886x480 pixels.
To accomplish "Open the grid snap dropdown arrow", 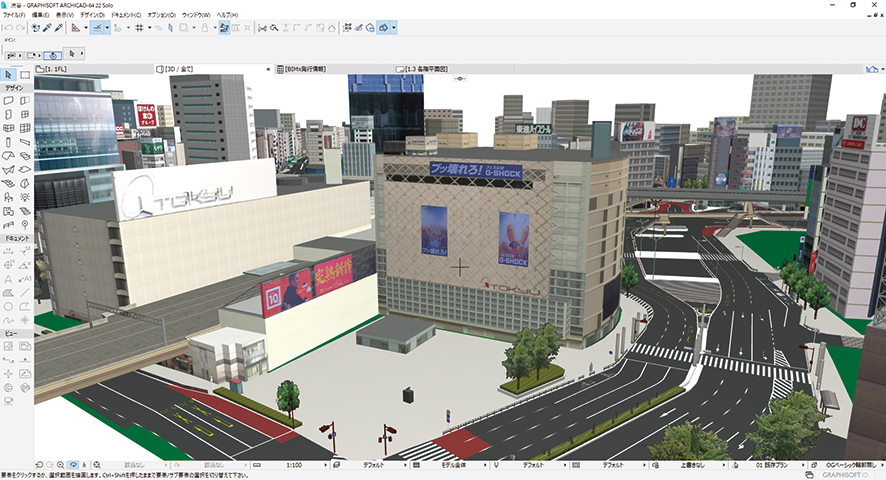I will 149,27.
